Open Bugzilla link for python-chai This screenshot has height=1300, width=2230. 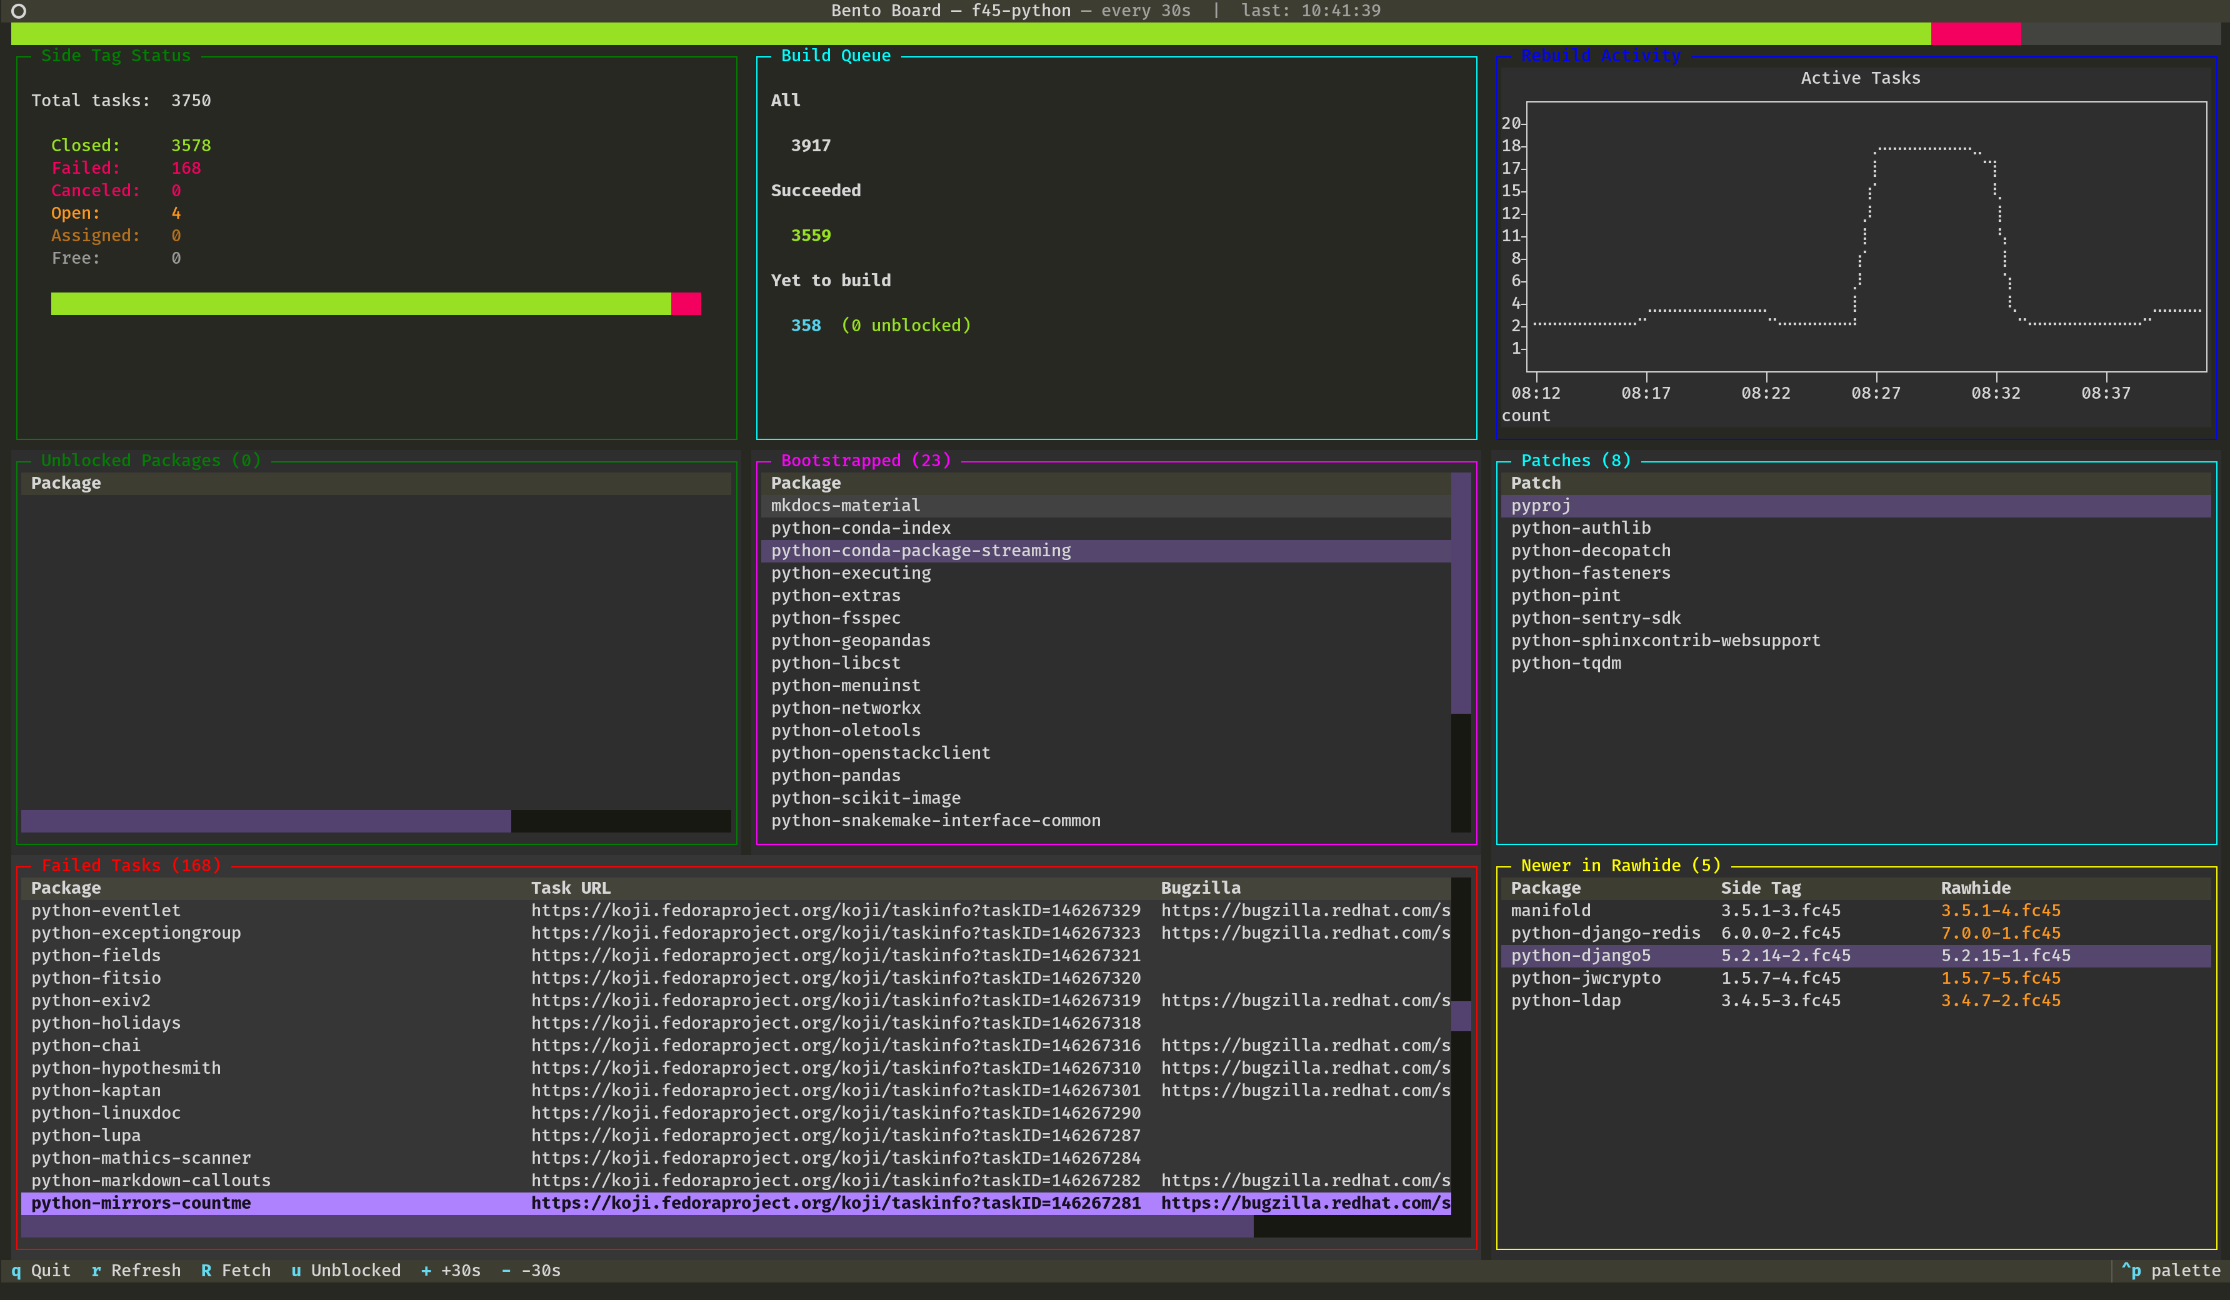1306,1046
